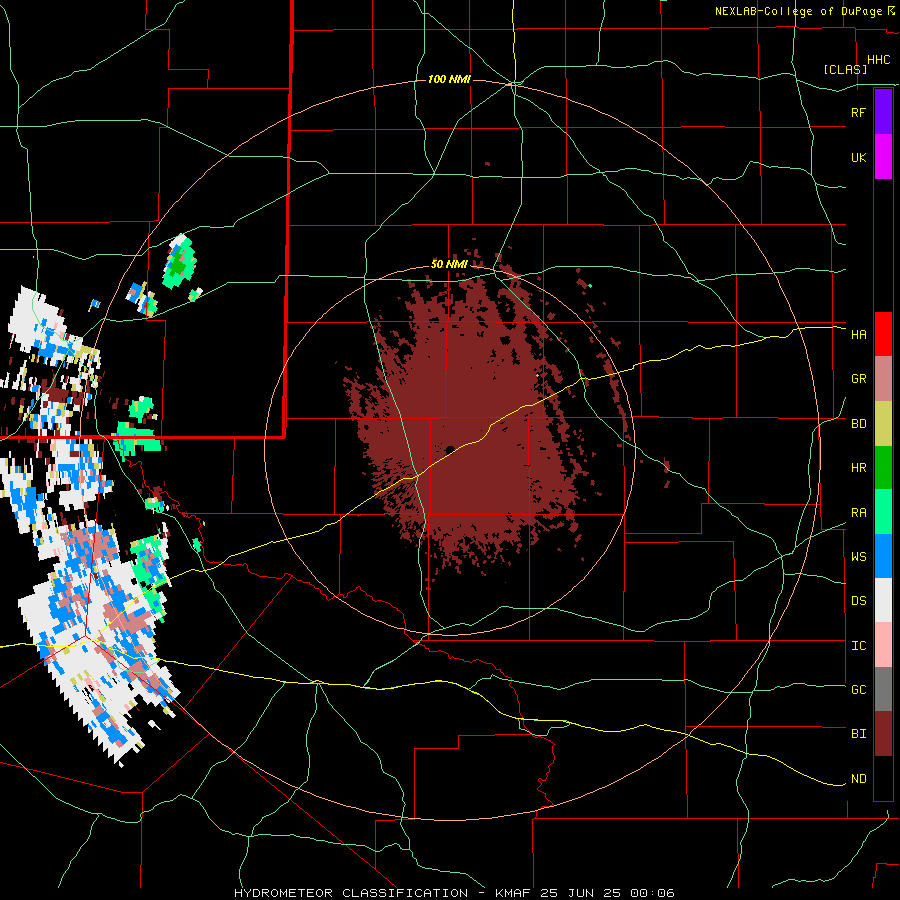
Task: Choose the gray GC legend swatch
Action: click(883, 689)
